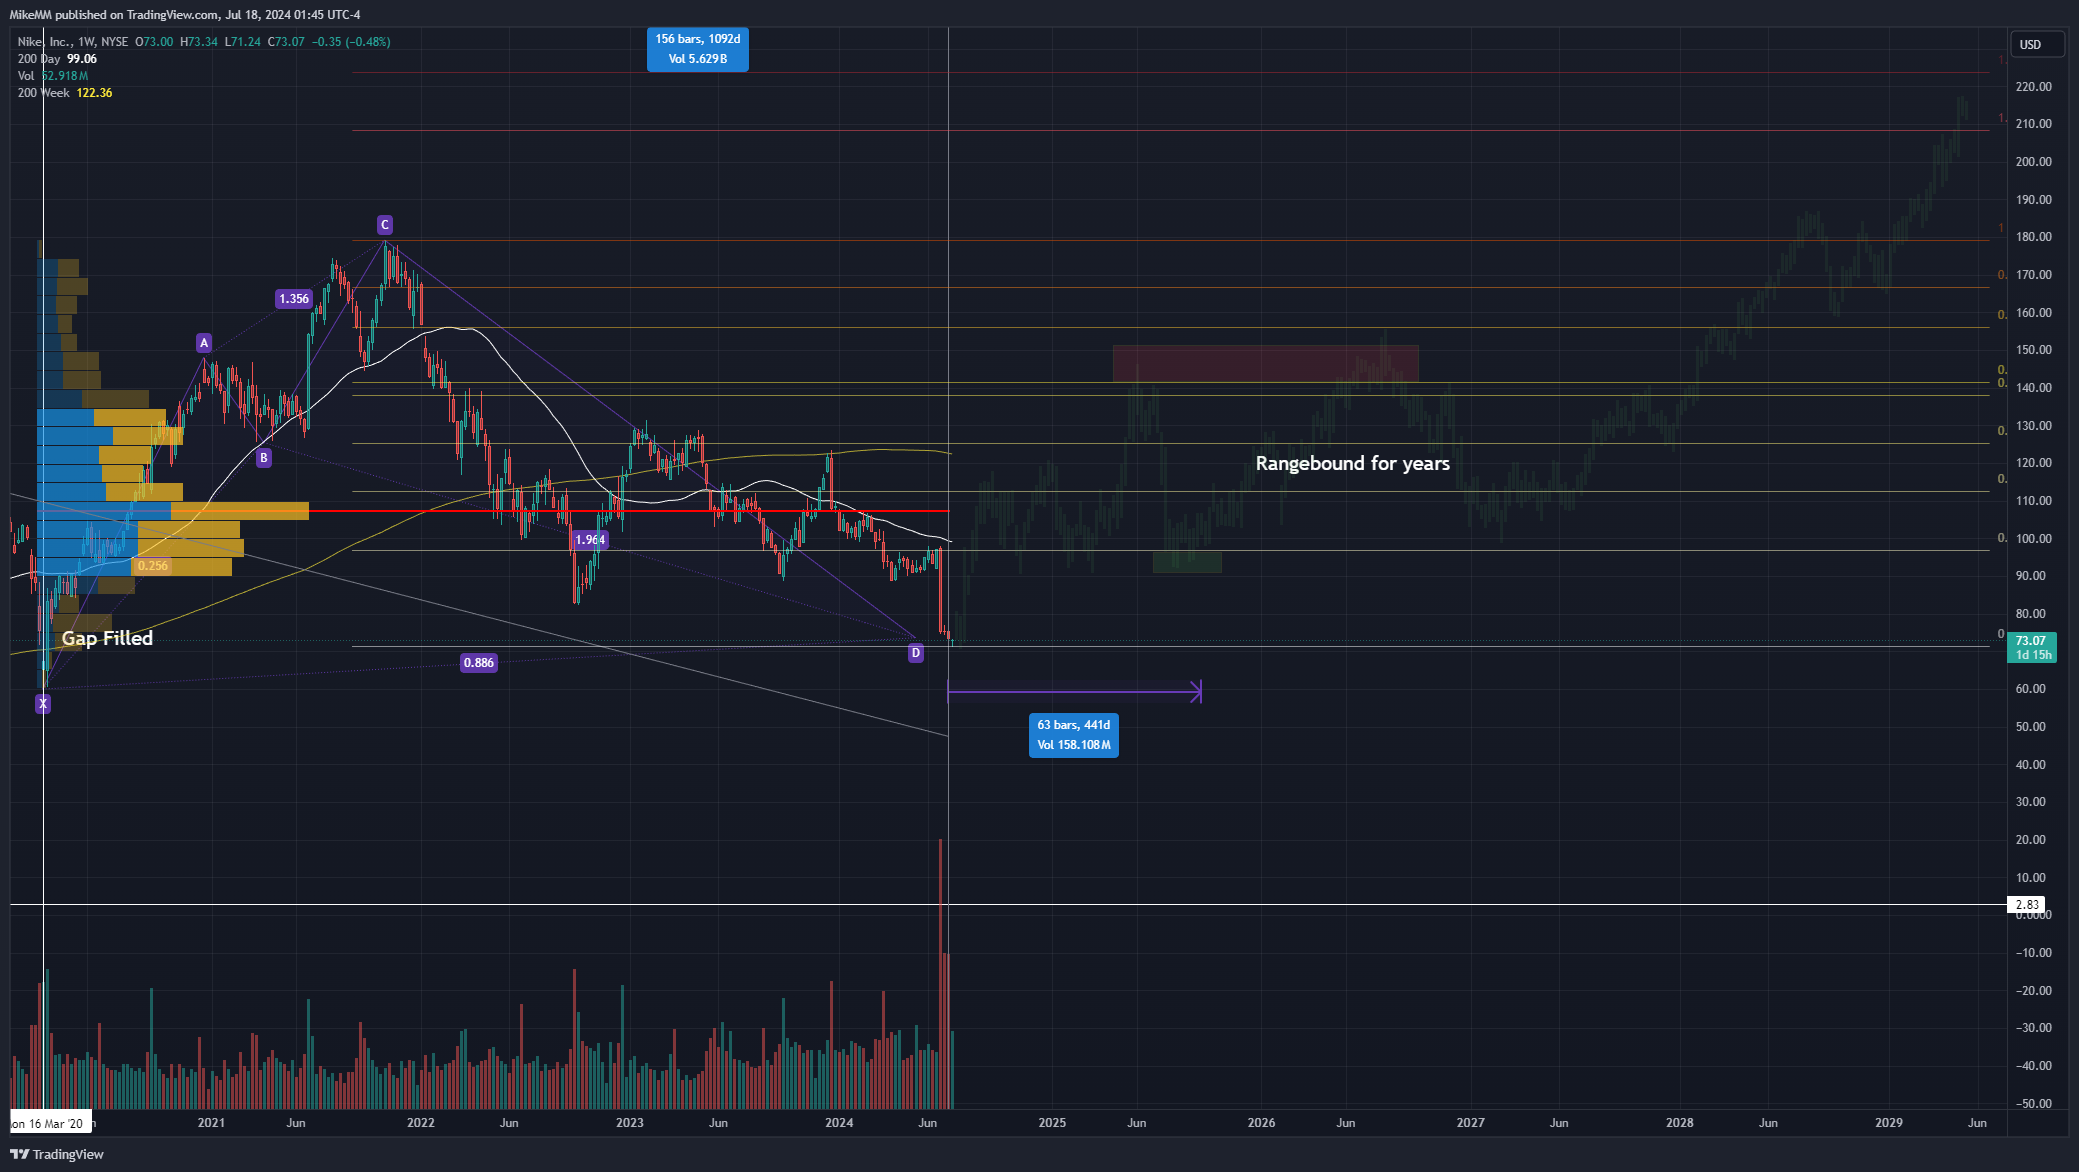Select the XABCD pattern point D label
The image size is (2079, 1172).
pyautogui.click(x=916, y=653)
